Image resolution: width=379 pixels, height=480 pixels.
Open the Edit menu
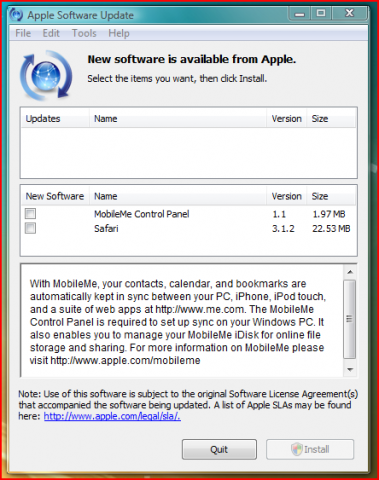(x=51, y=33)
